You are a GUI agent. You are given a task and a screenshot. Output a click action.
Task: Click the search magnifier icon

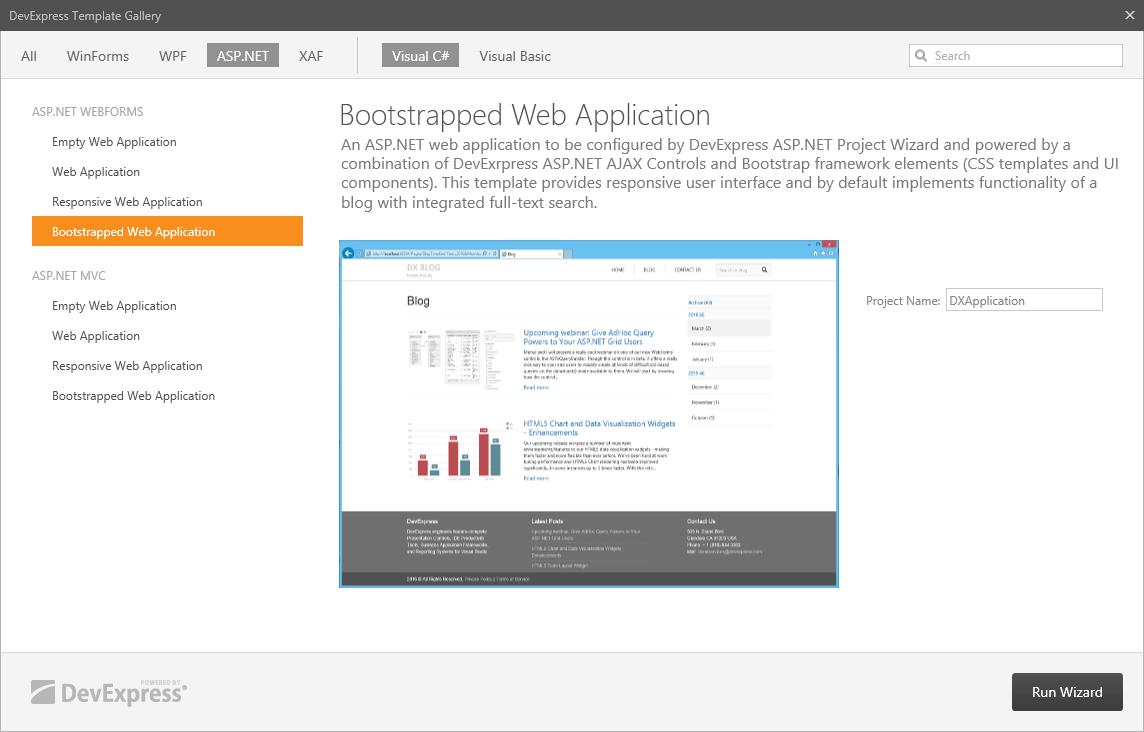pyautogui.click(x=921, y=55)
